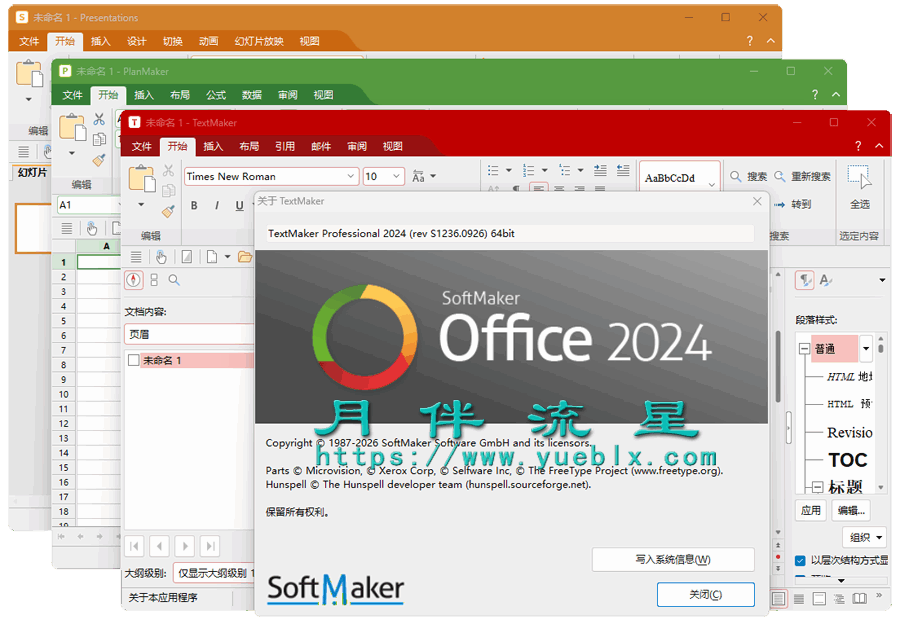The image size is (900, 624).
Task: Click the multilevel list icon in TextMaker
Action: 565,170
